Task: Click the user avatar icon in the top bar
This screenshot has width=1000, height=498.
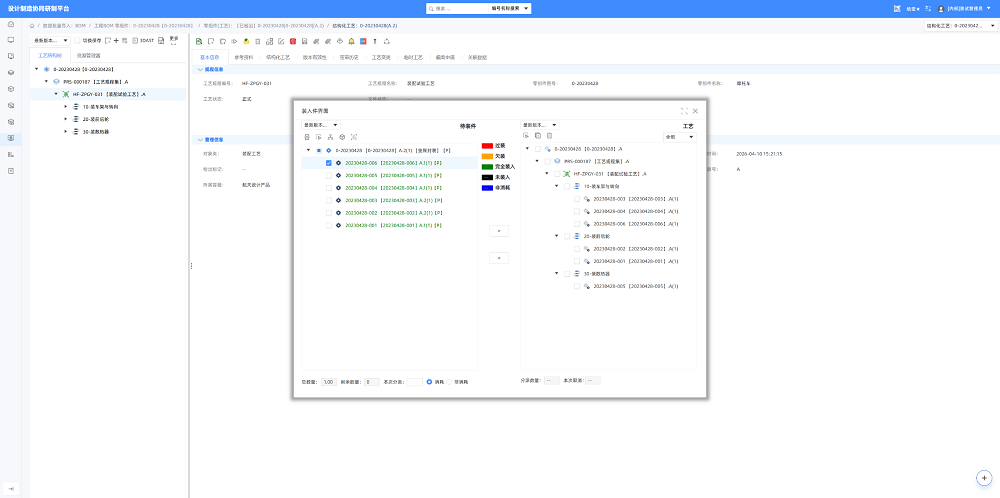Action: (941, 8)
